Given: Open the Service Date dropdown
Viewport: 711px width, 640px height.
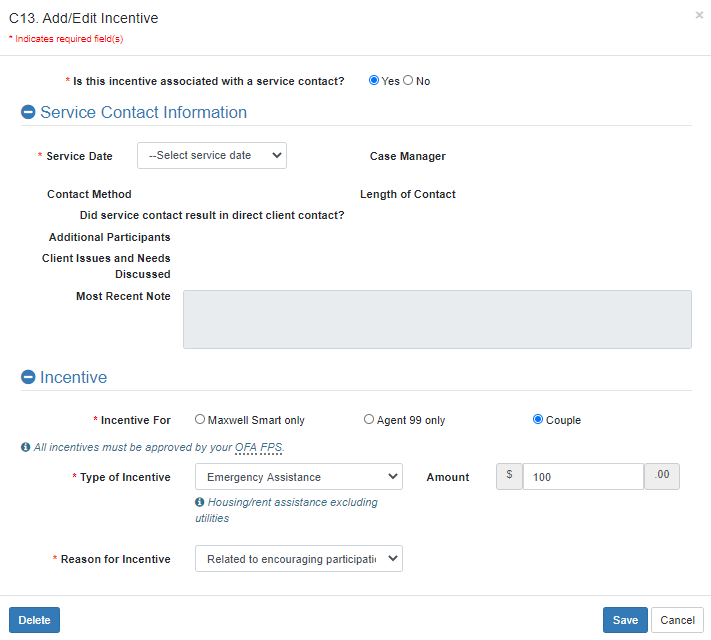Looking at the screenshot, I should click(212, 156).
